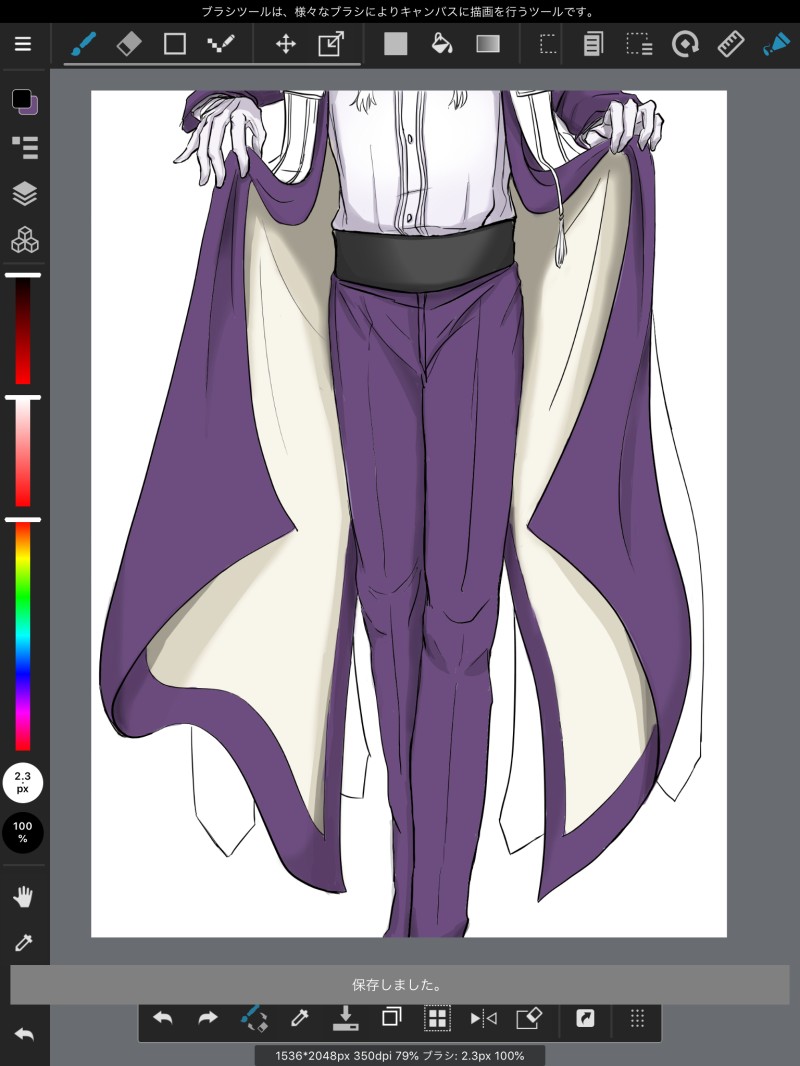Tap the brush tool description text

399,12
